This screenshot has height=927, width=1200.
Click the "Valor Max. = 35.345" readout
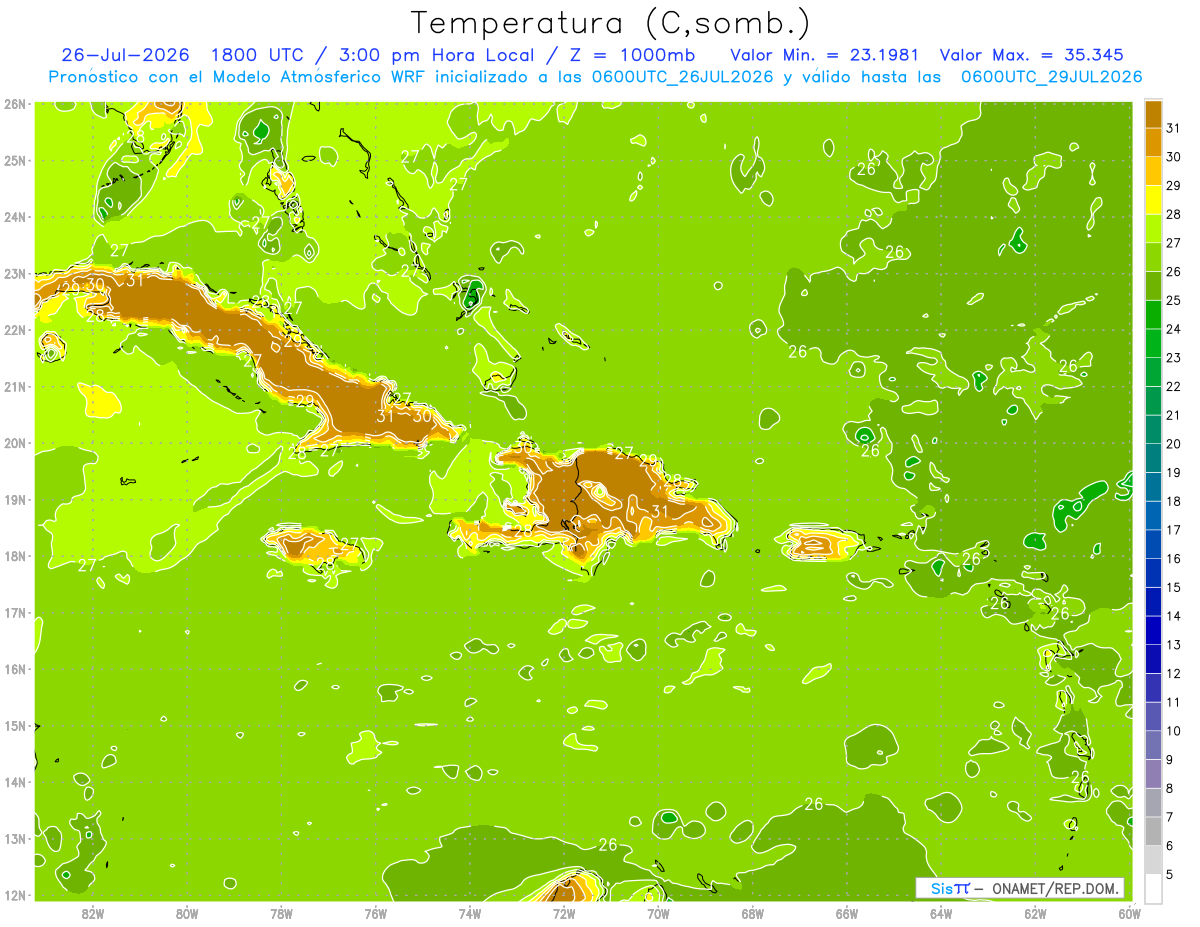click(x=1031, y=55)
